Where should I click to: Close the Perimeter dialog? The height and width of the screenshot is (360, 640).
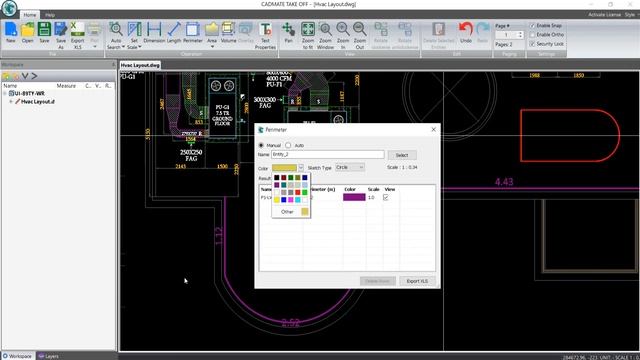pyautogui.click(x=433, y=129)
